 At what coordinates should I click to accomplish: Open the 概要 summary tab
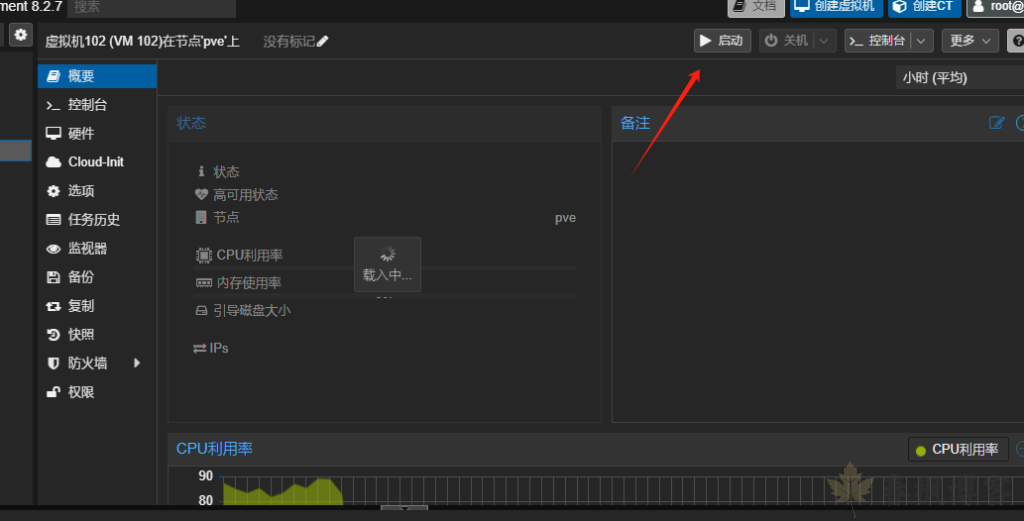pyautogui.click(x=97, y=76)
